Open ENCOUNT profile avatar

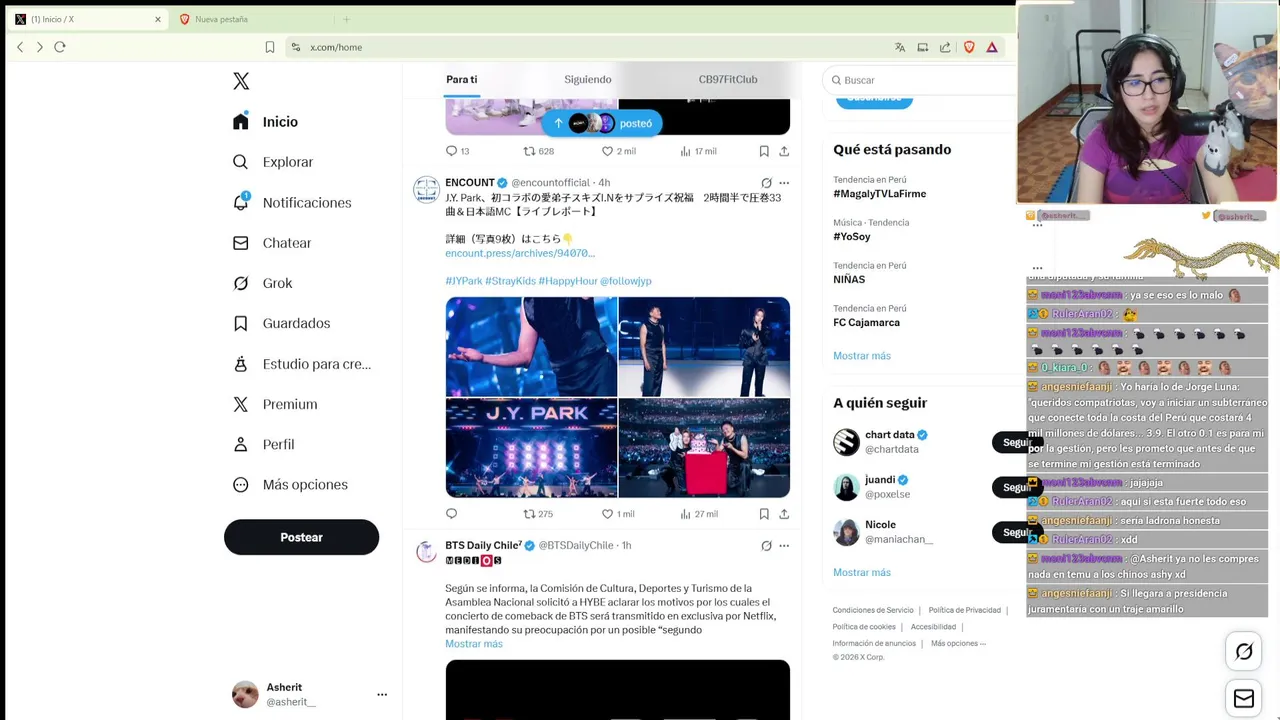point(426,190)
